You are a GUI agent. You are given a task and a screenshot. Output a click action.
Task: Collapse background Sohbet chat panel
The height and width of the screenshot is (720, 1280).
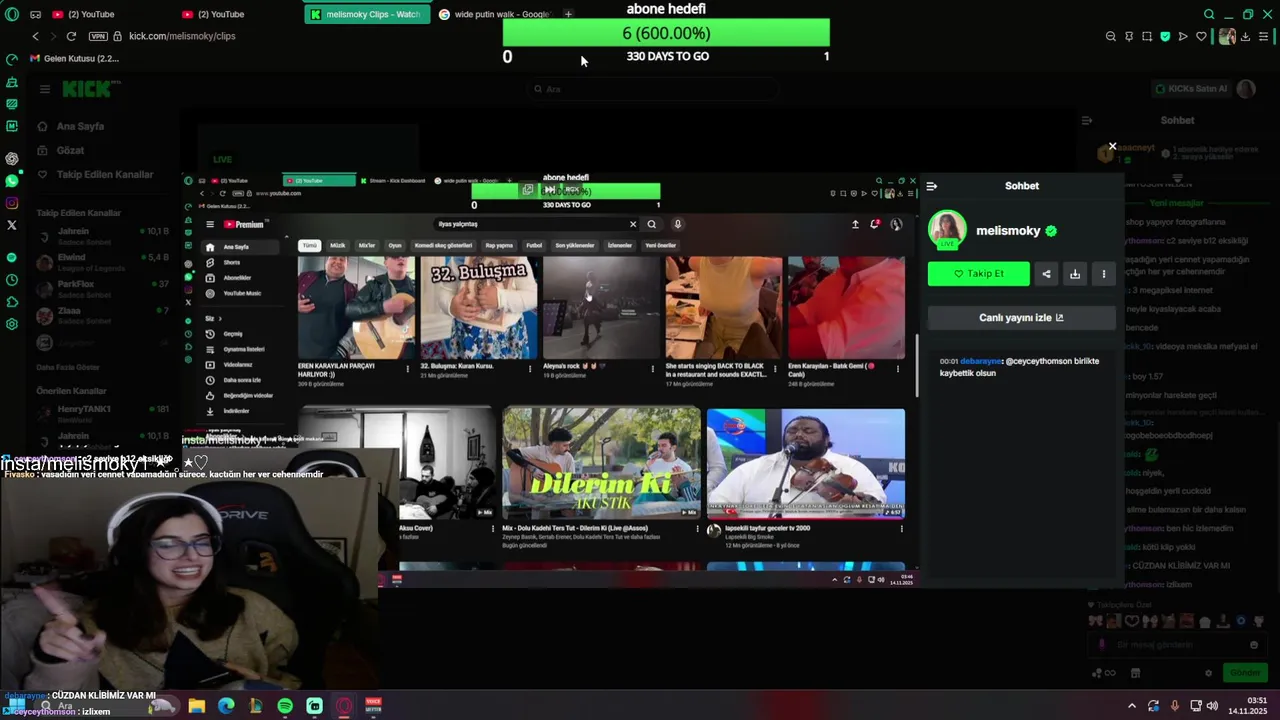[x=1087, y=120]
